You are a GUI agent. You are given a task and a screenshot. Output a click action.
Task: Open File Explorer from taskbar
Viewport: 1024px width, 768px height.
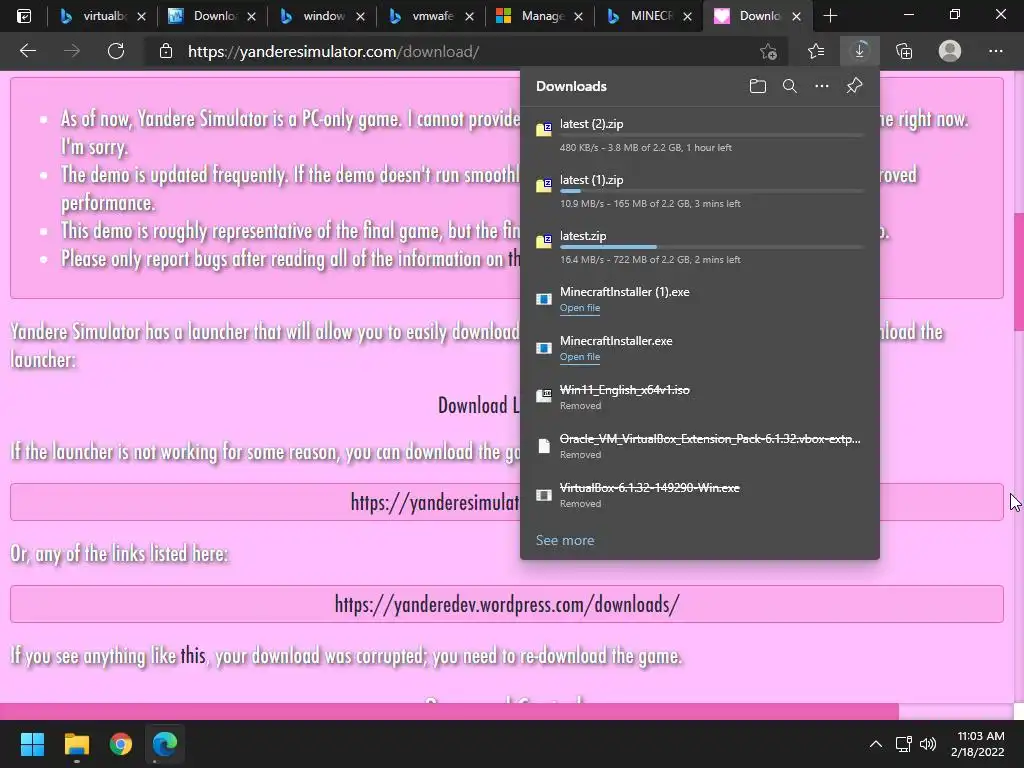76,744
